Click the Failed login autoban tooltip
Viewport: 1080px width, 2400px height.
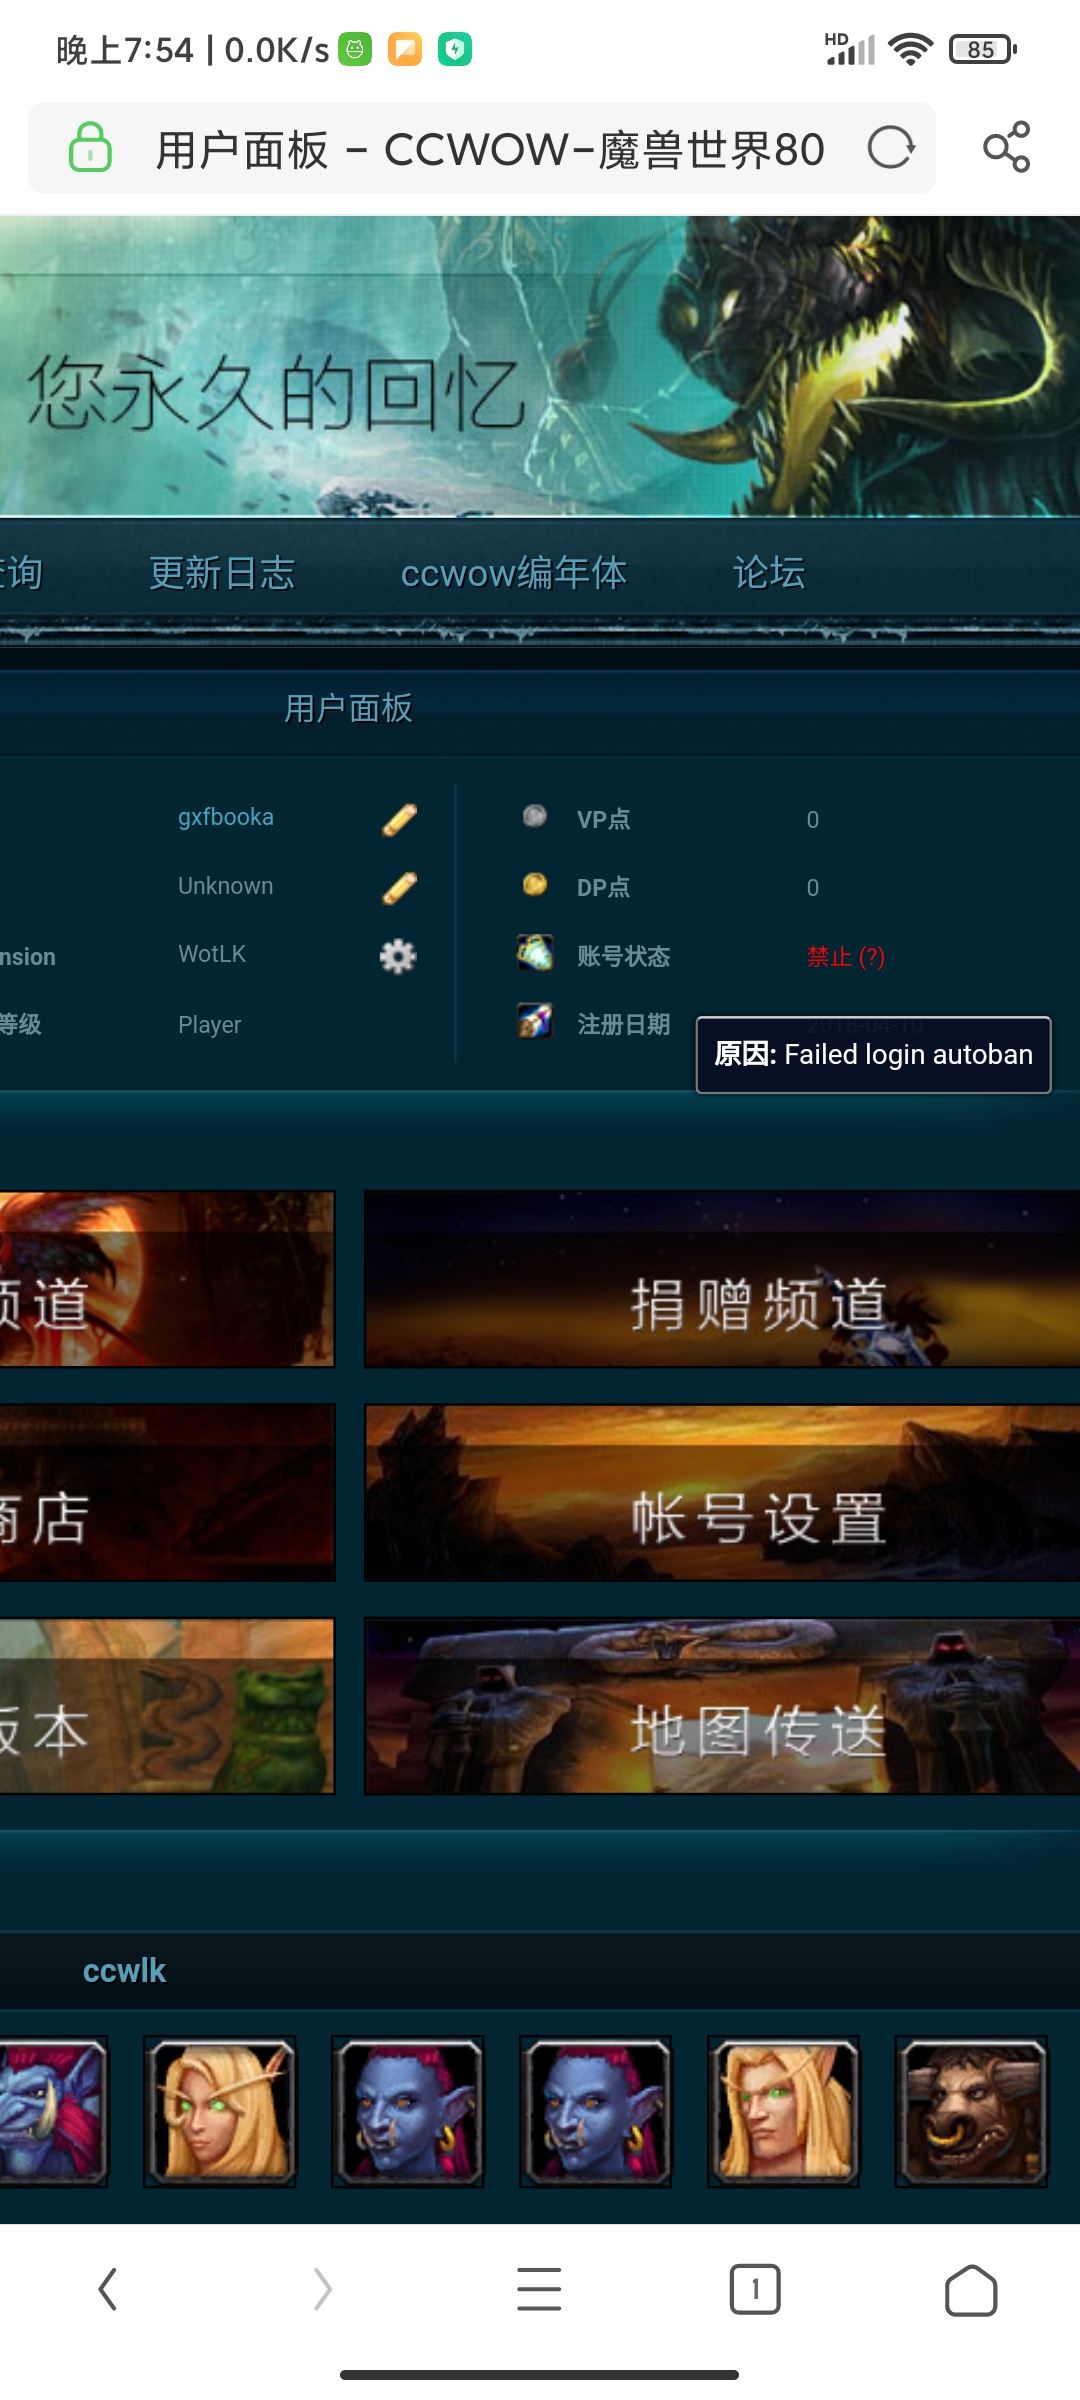click(873, 1055)
